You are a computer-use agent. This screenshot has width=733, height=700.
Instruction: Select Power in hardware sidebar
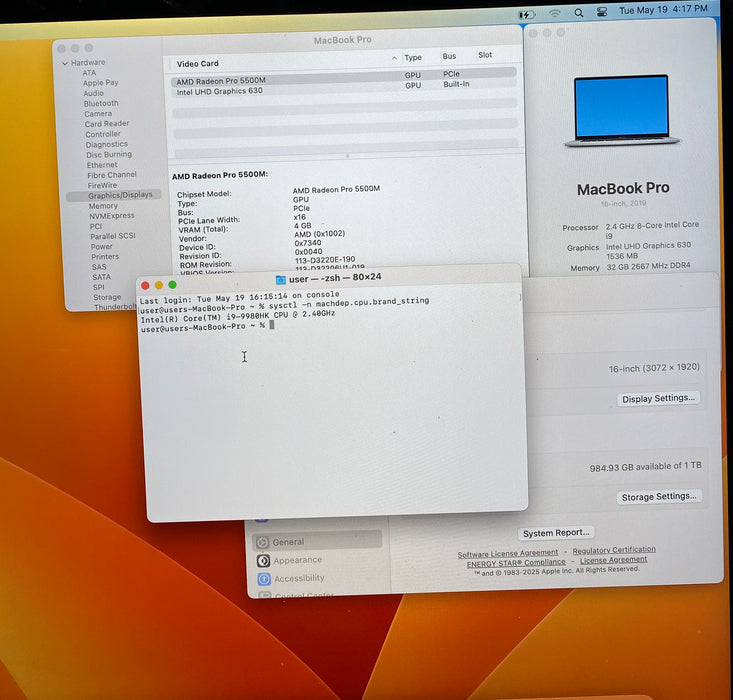101,246
